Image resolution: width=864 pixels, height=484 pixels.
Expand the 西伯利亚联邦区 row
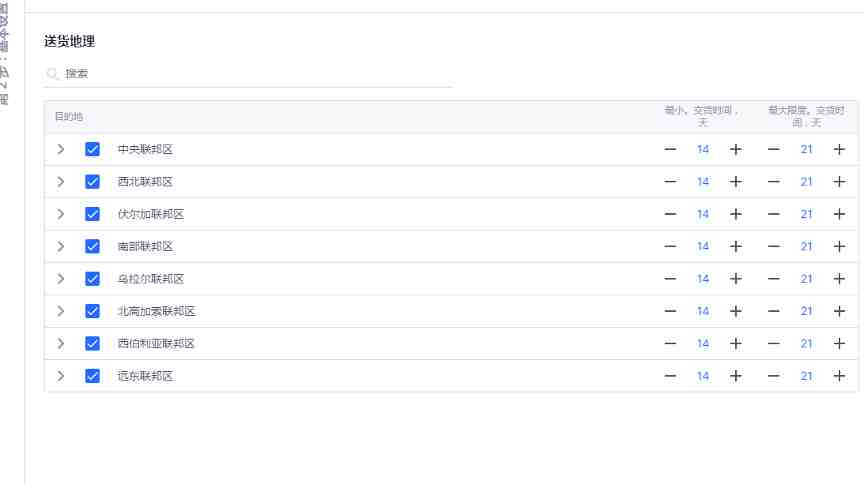coord(61,343)
